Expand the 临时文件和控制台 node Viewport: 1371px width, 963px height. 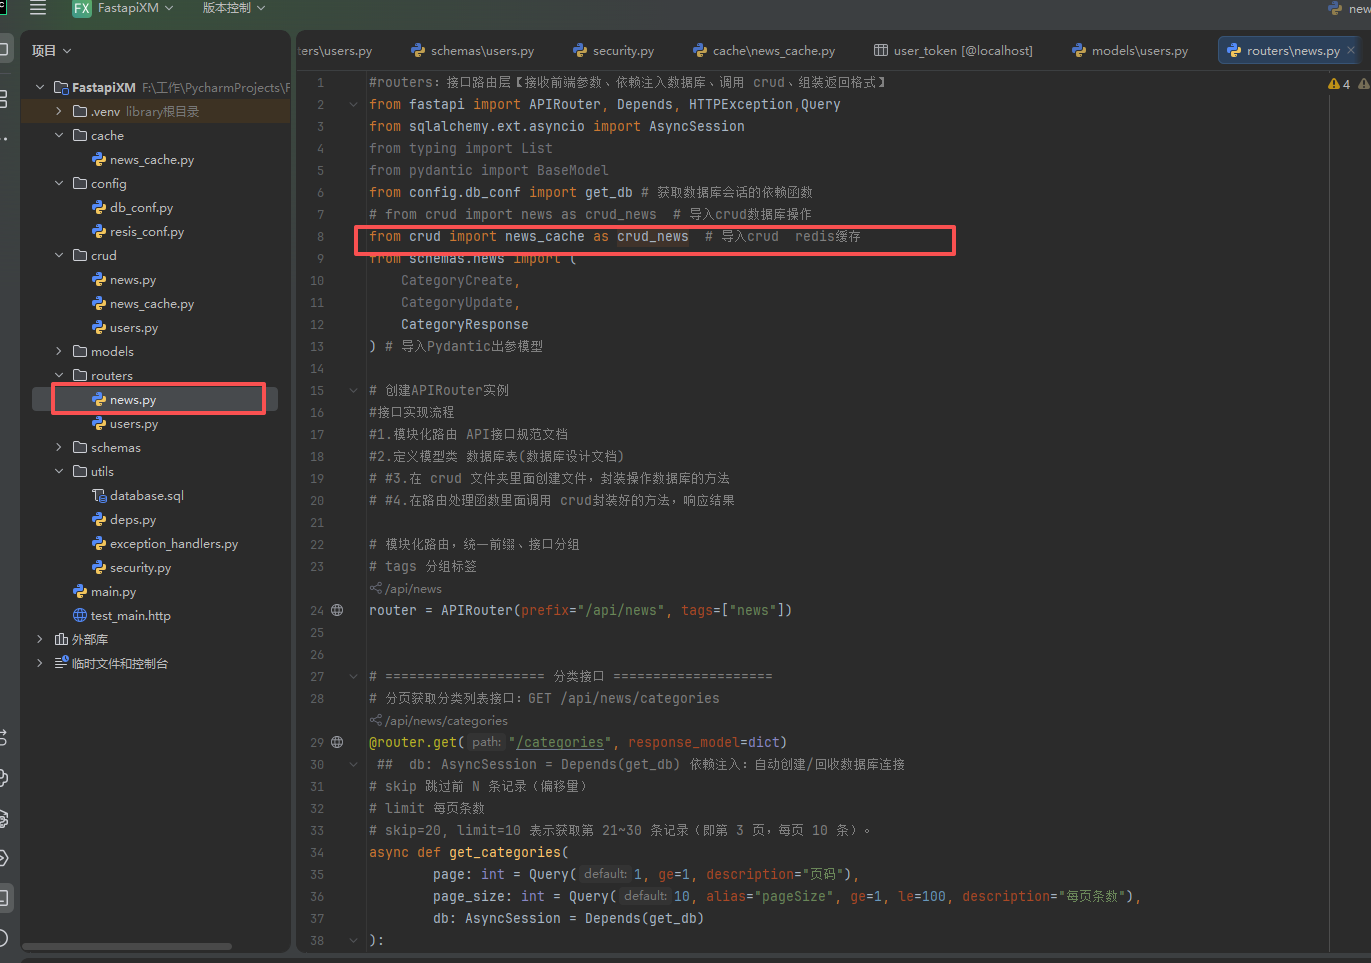40,664
